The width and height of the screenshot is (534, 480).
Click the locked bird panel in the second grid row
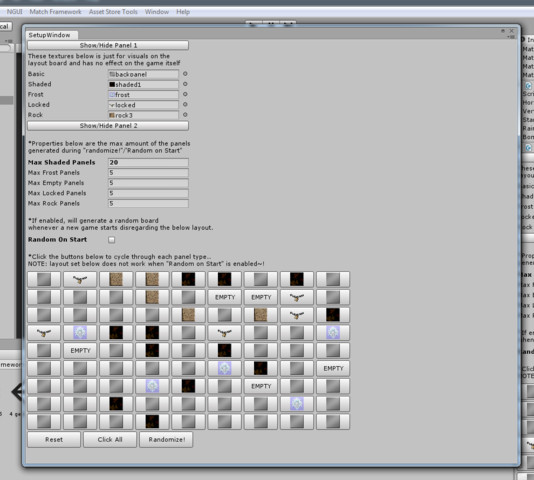[x=297, y=297]
